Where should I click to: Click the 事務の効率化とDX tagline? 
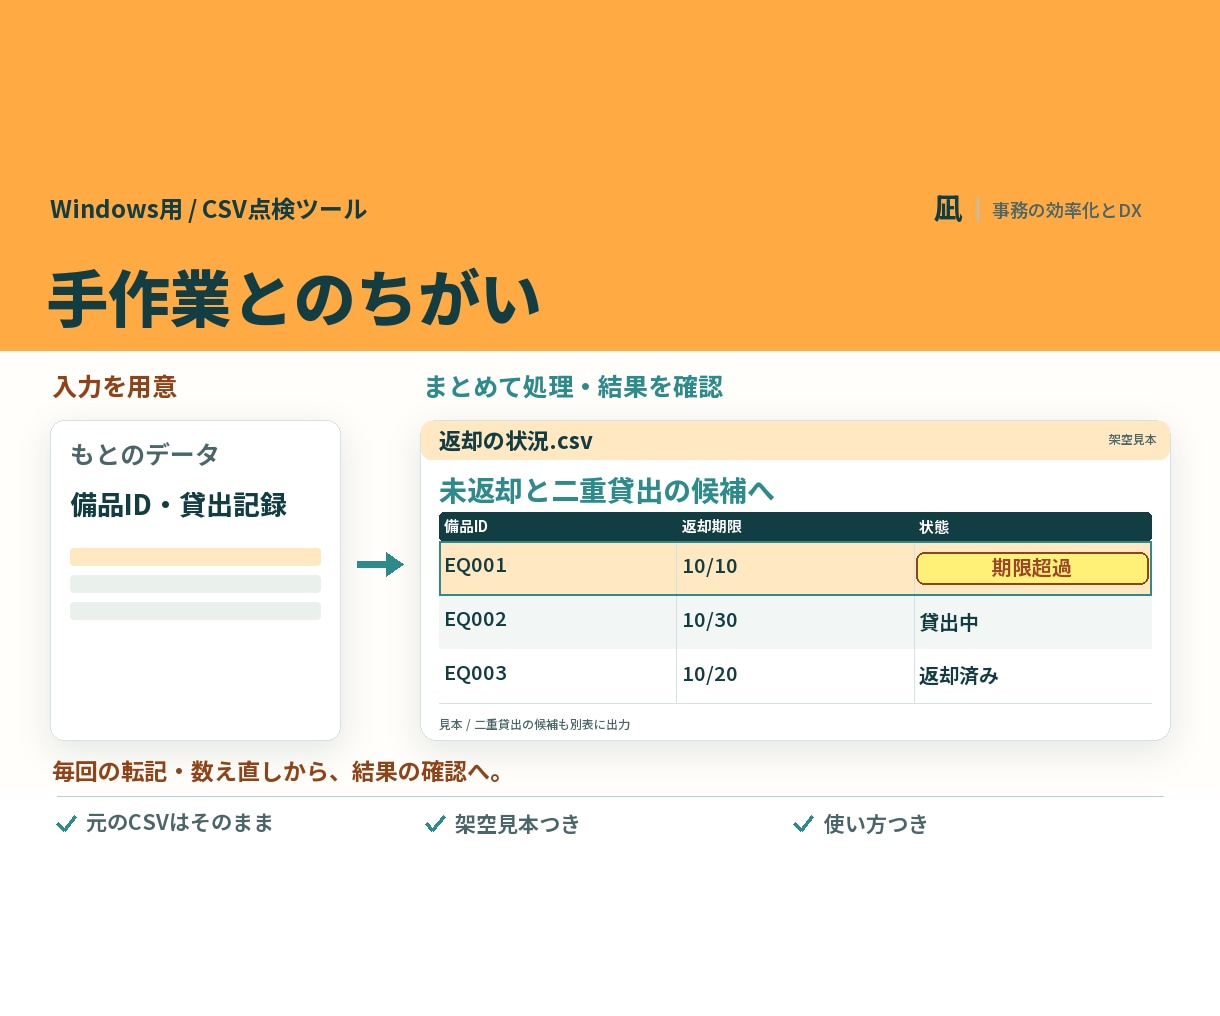(x=1067, y=210)
